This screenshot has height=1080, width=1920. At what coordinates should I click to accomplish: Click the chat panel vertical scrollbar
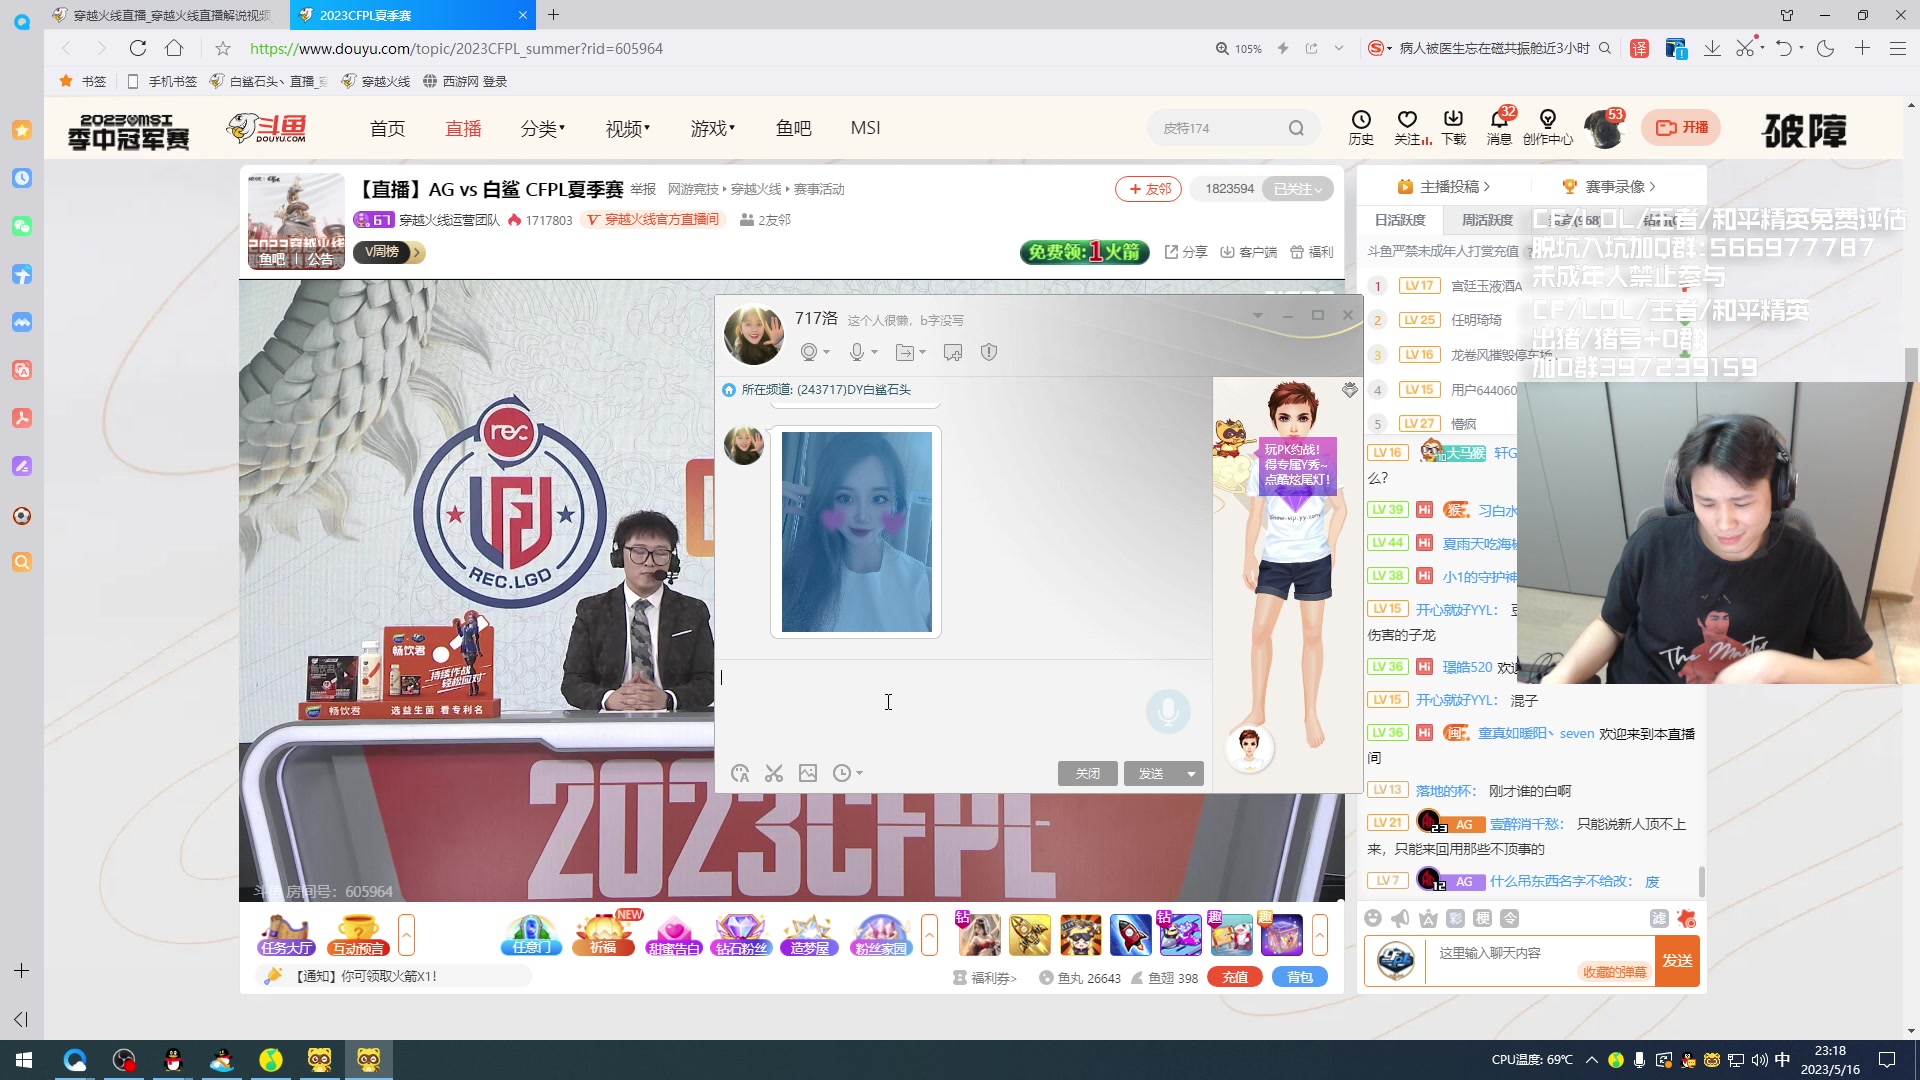[x=1701, y=880]
